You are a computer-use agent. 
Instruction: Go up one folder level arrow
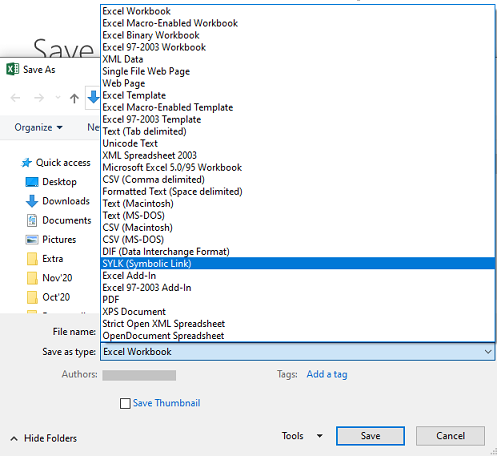(74, 98)
